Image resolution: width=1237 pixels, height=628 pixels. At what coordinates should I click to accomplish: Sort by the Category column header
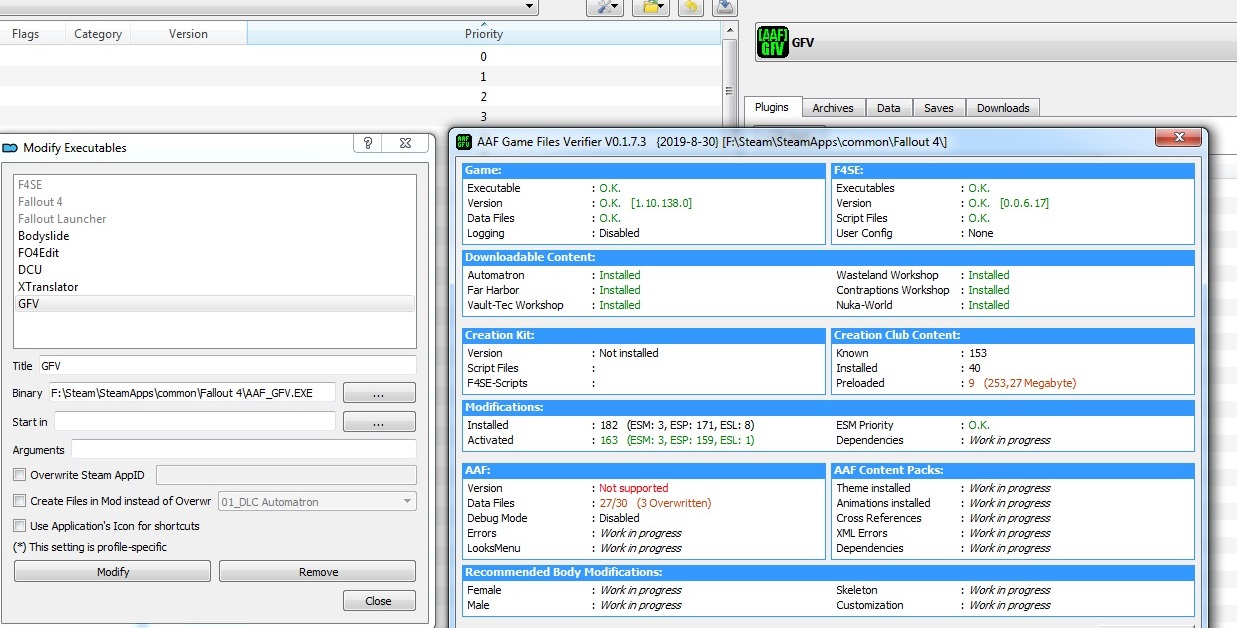(98, 34)
